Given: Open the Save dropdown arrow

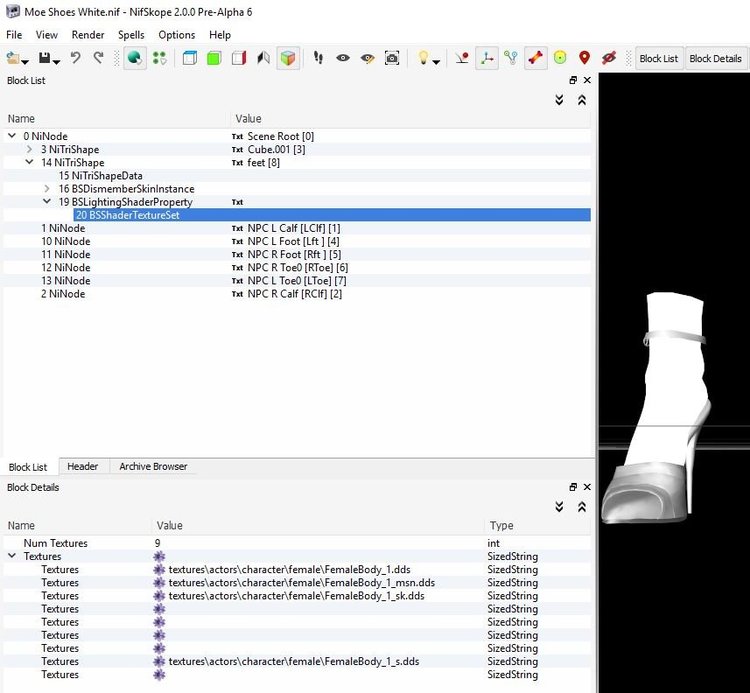Looking at the screenshot, I should tap(56, 62).
